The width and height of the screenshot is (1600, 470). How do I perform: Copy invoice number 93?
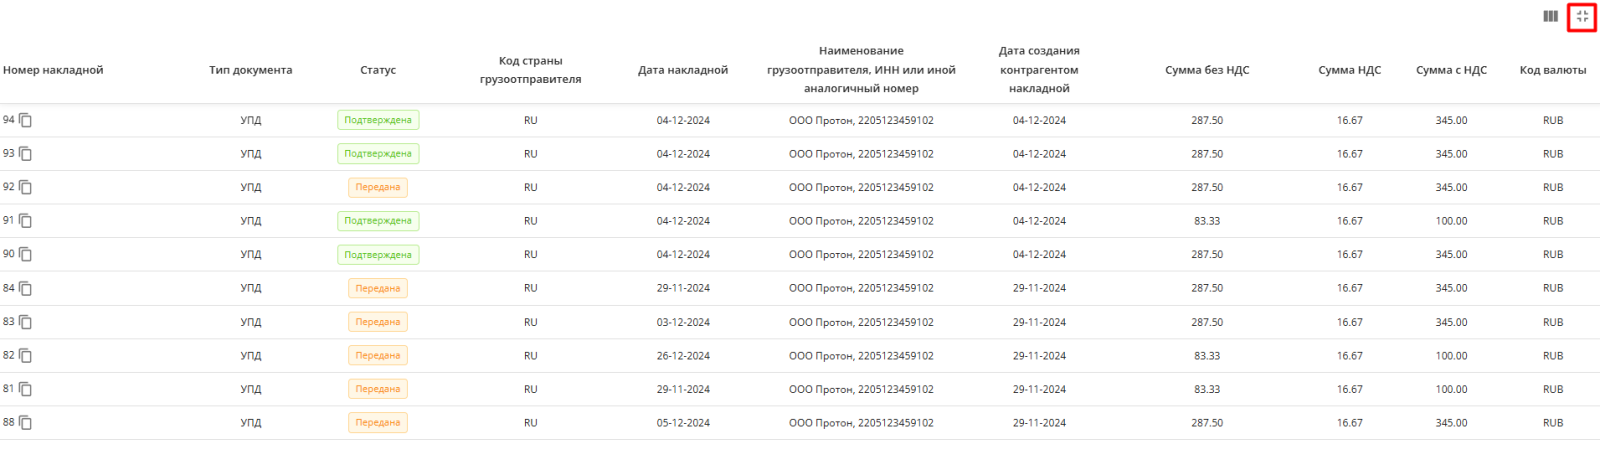(x=26, y=154)
